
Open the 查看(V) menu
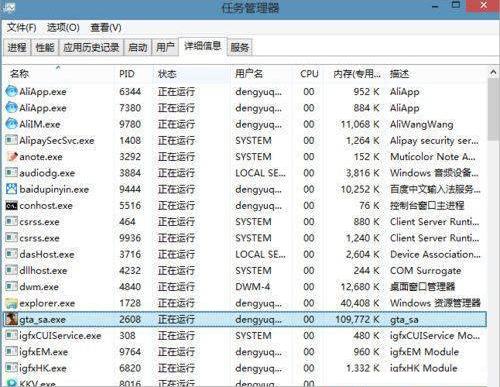tap(106, 27)
